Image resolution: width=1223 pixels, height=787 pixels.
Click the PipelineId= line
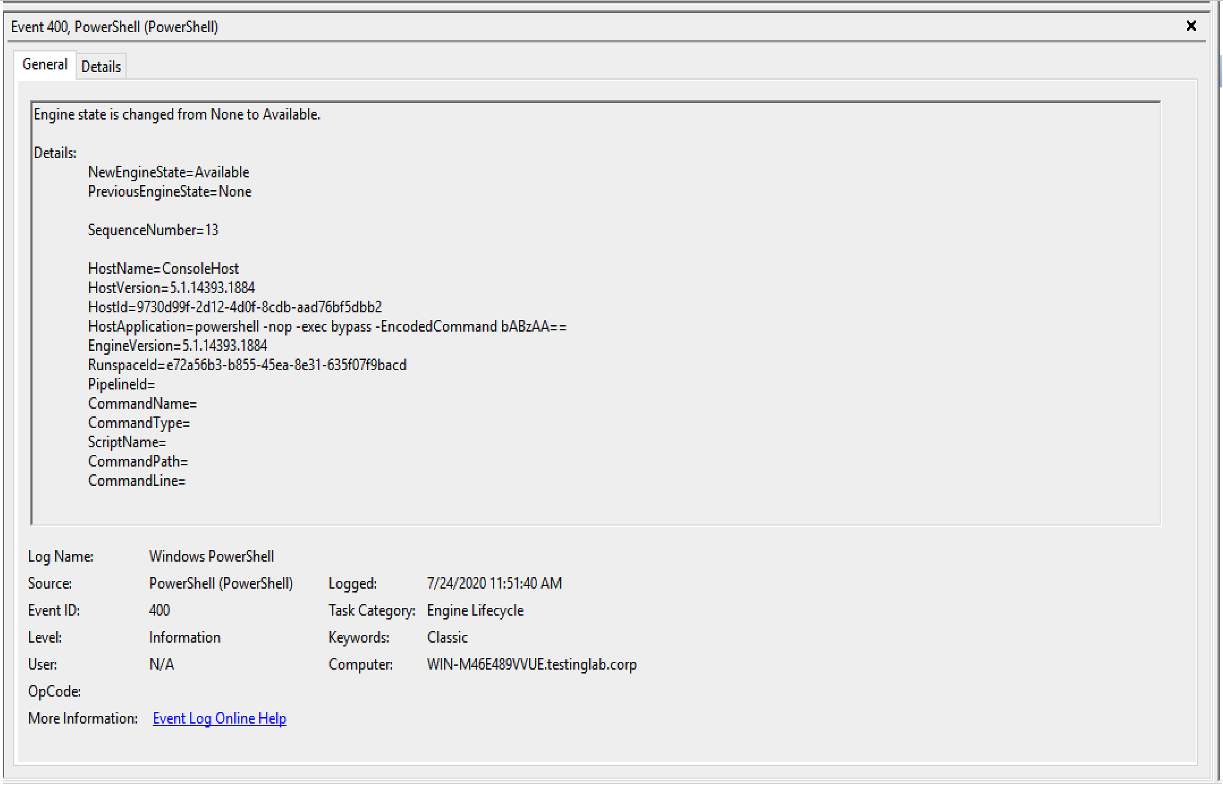pyautogui.click(x=122, y=384)
